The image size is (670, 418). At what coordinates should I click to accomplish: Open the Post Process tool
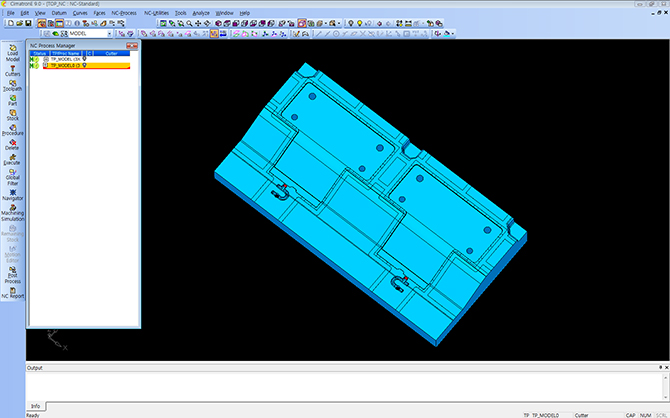[x=12, y=276]
